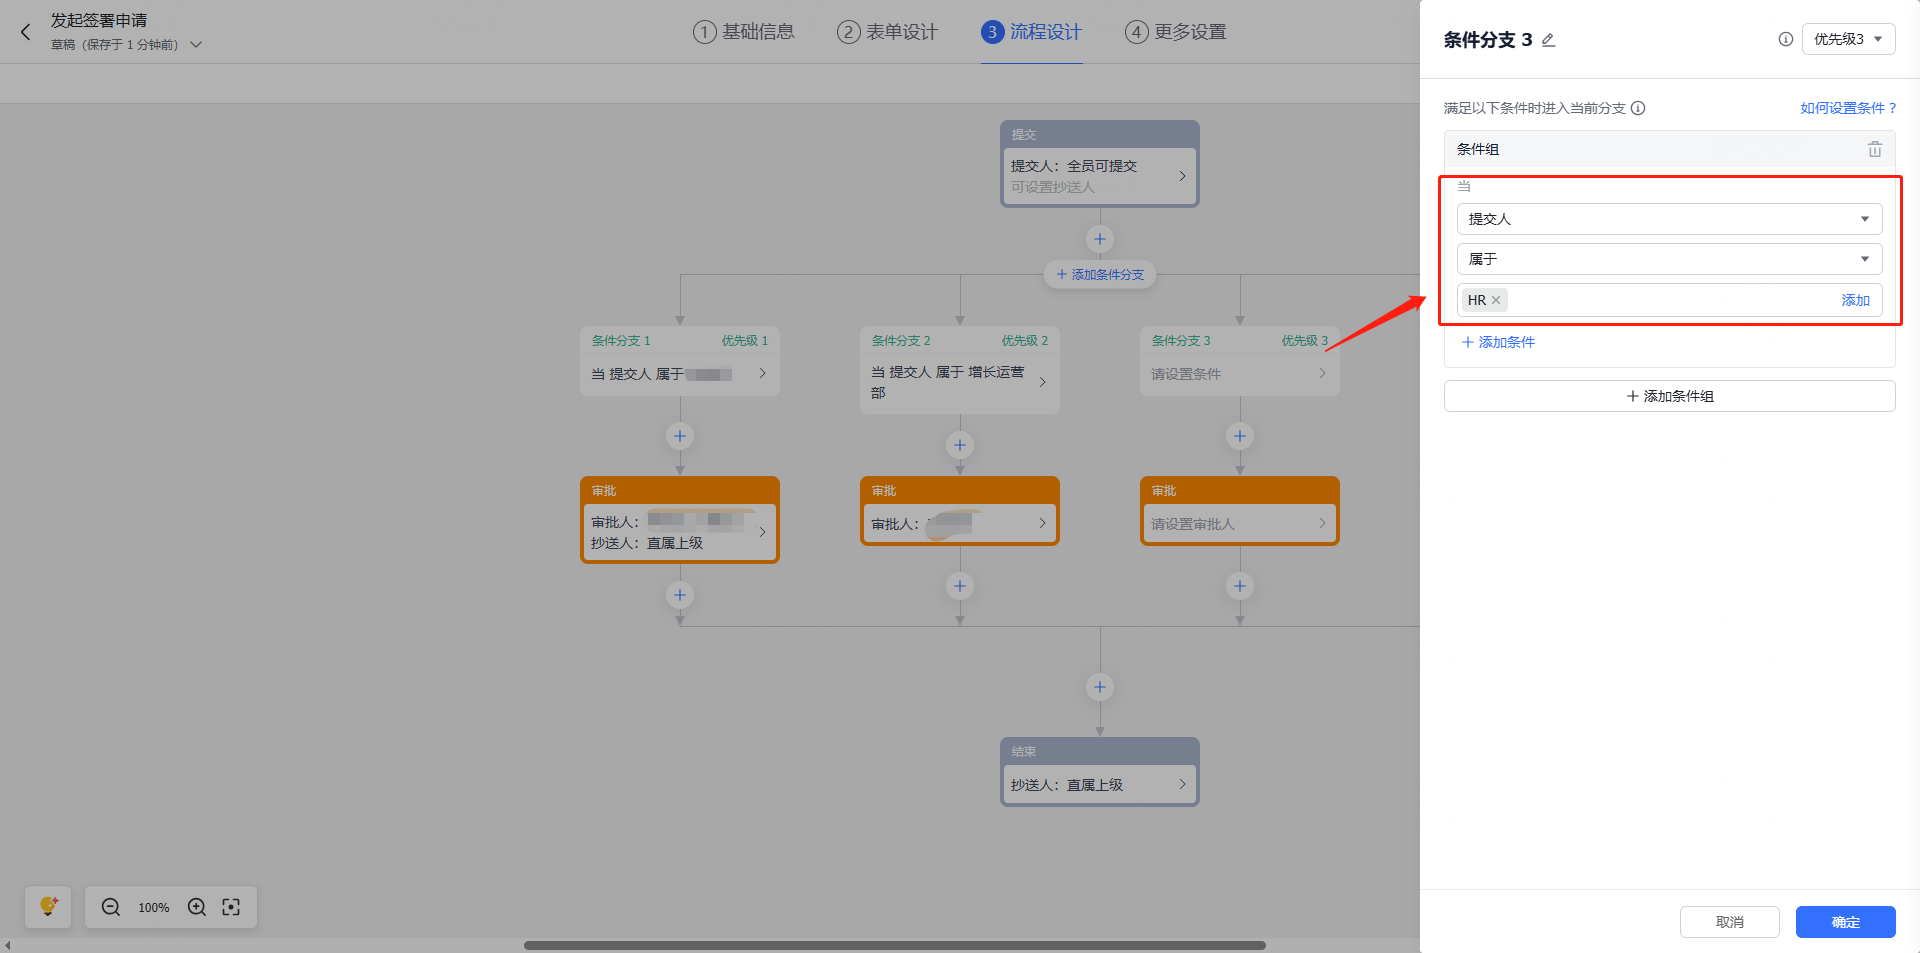
Task: Click the zoom out magnifier icon
Action: coord(111,907)
